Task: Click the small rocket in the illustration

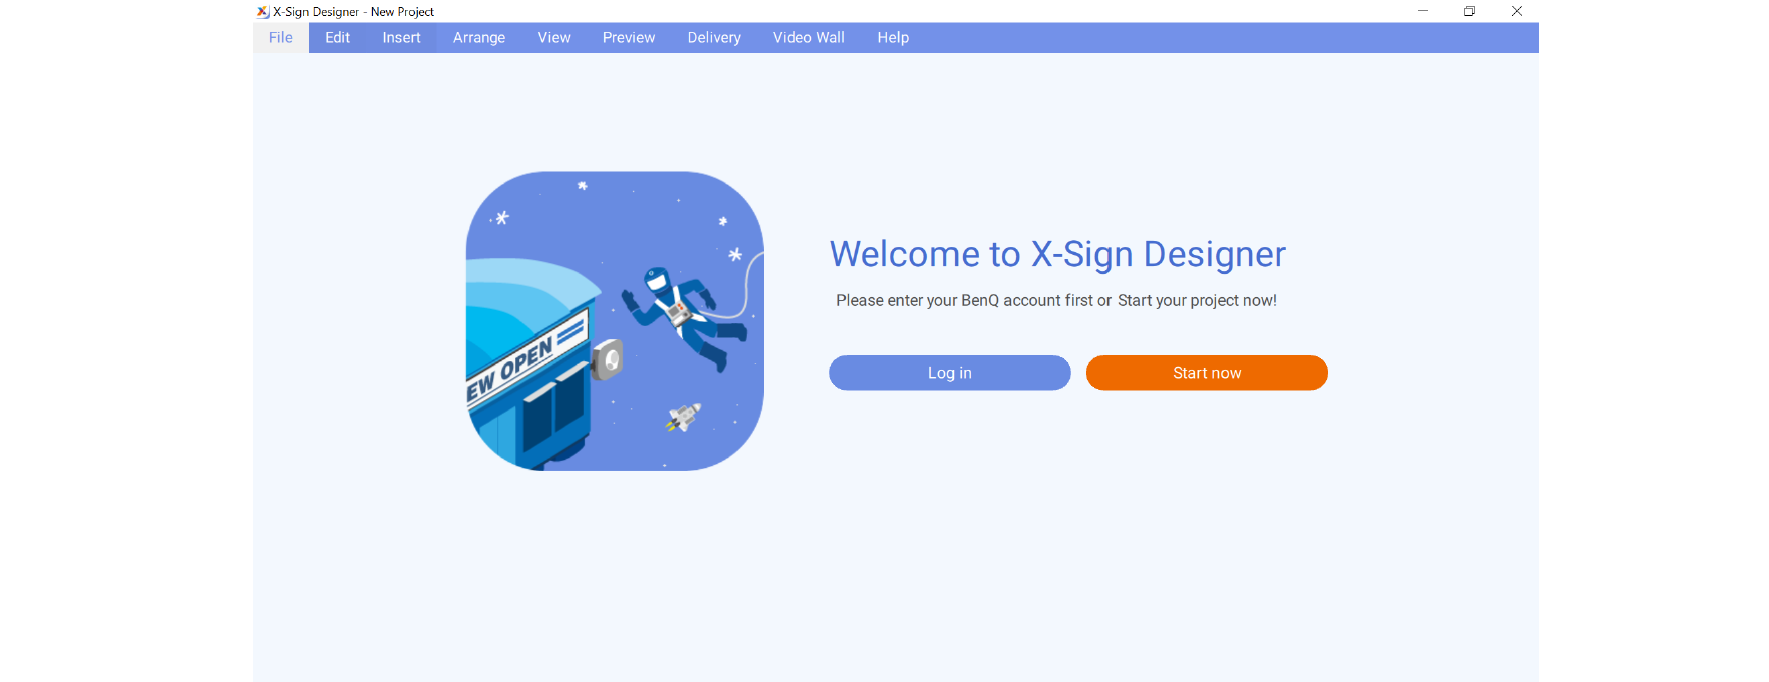Action: pyautogui.click(x=684, y=416)
